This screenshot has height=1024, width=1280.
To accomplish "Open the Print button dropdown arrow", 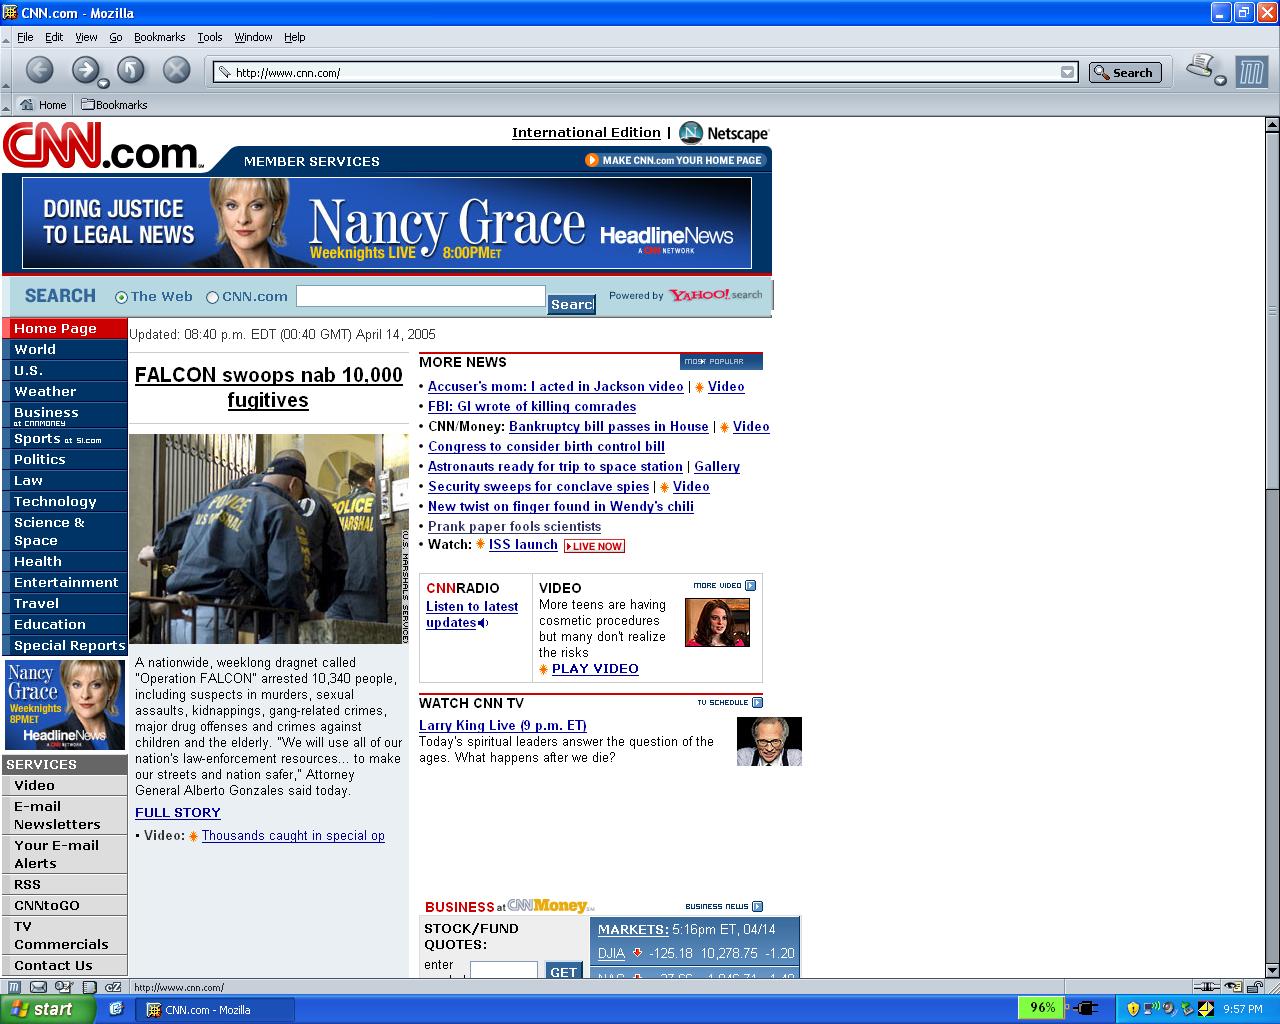I will pyautogui.click(x=1221, y=79).
